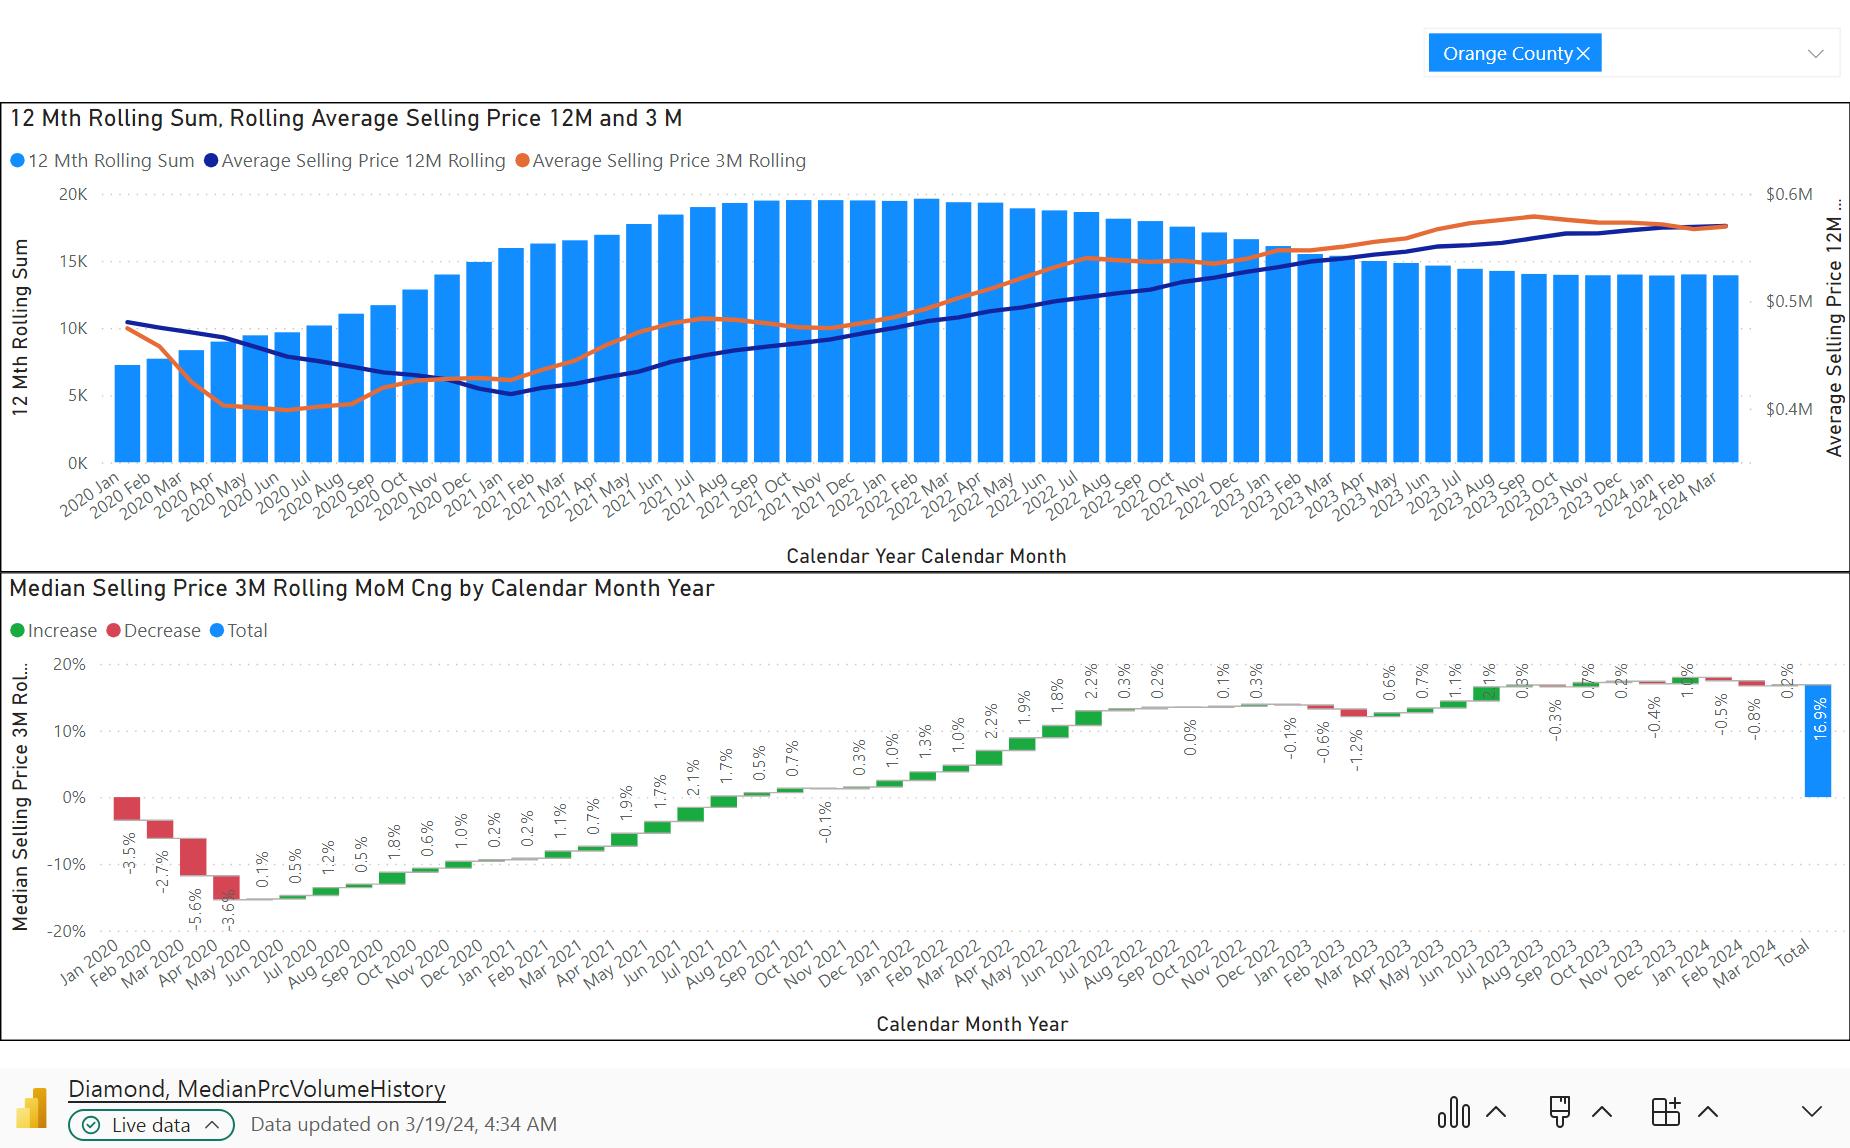
Task: Remove the Orange County filter chip
Action: (x=1583, y=54)
